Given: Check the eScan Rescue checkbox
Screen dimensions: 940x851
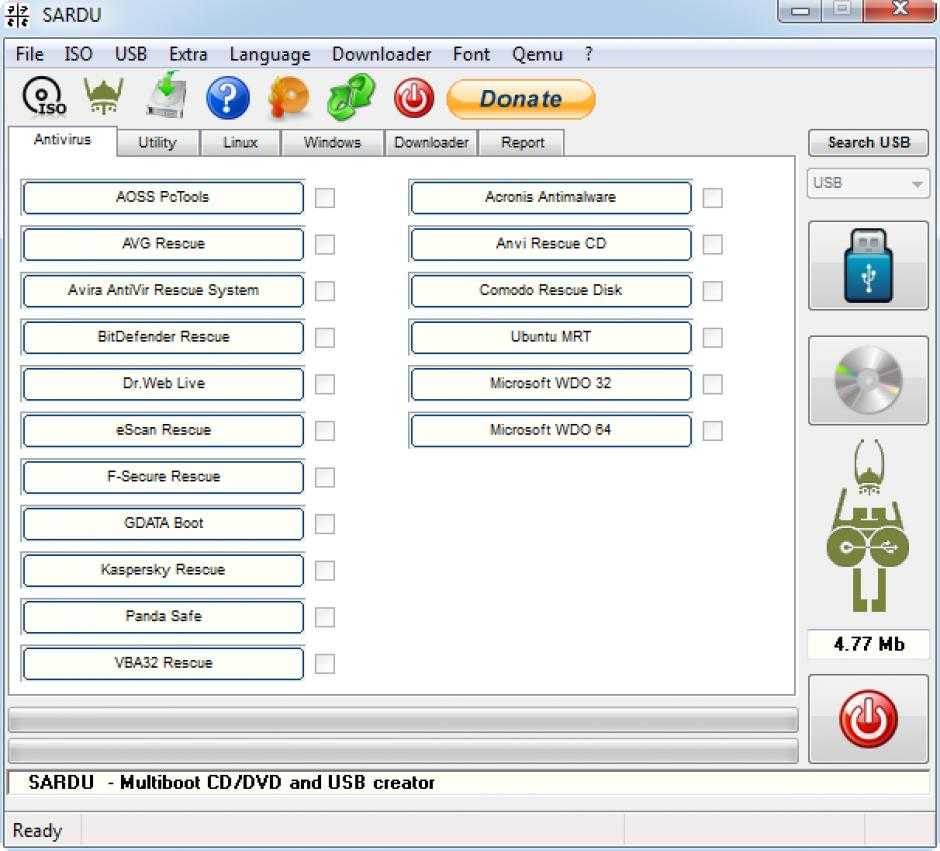Looking at the screenshot, I should pos(325,431).
